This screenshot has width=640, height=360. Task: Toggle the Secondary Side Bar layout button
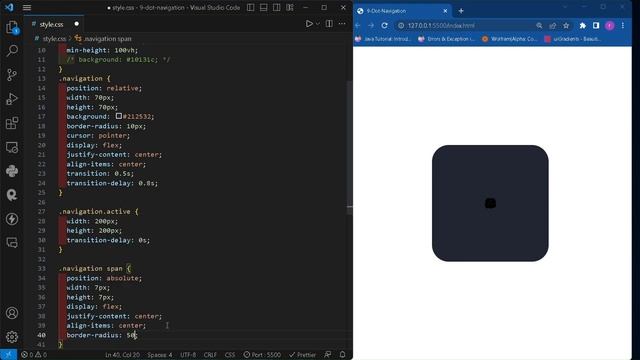(277, 7)
